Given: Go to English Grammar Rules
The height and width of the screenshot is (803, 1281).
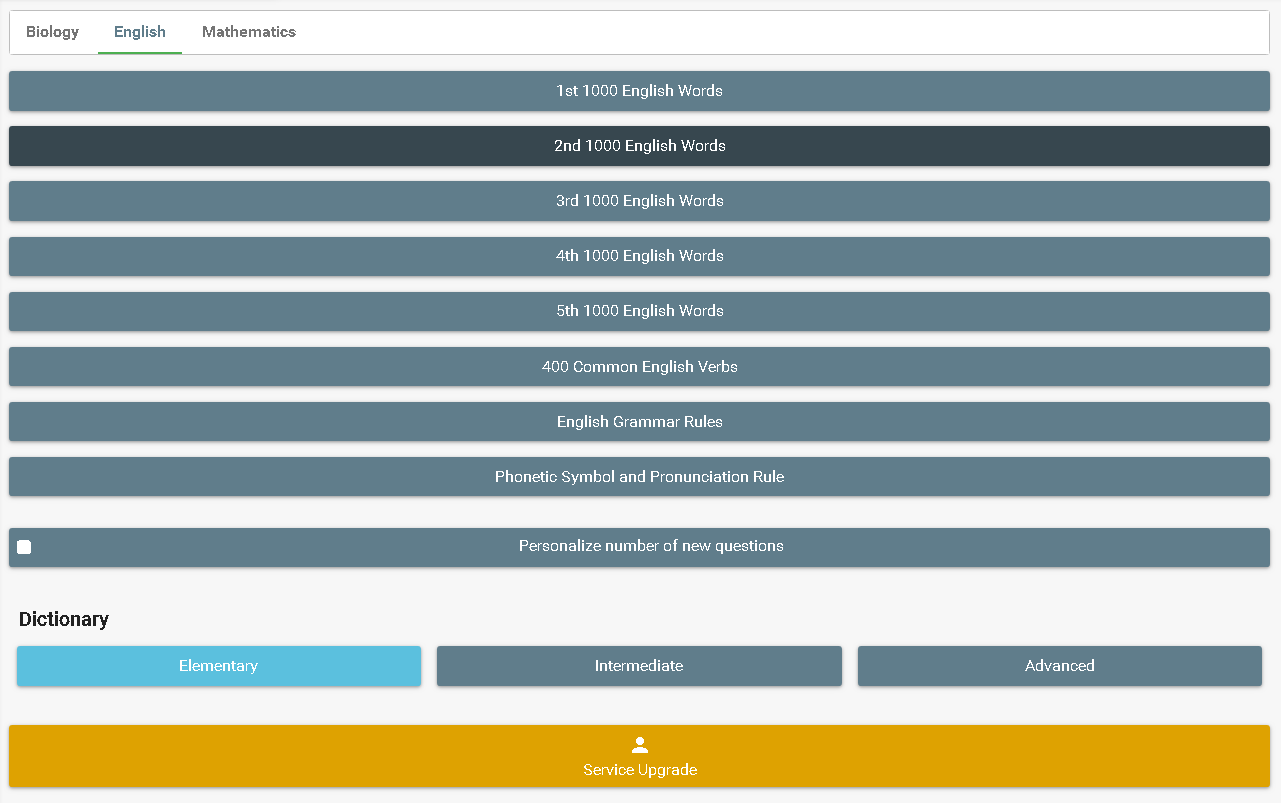Looking at the screenshot, I should pos(639,422).
